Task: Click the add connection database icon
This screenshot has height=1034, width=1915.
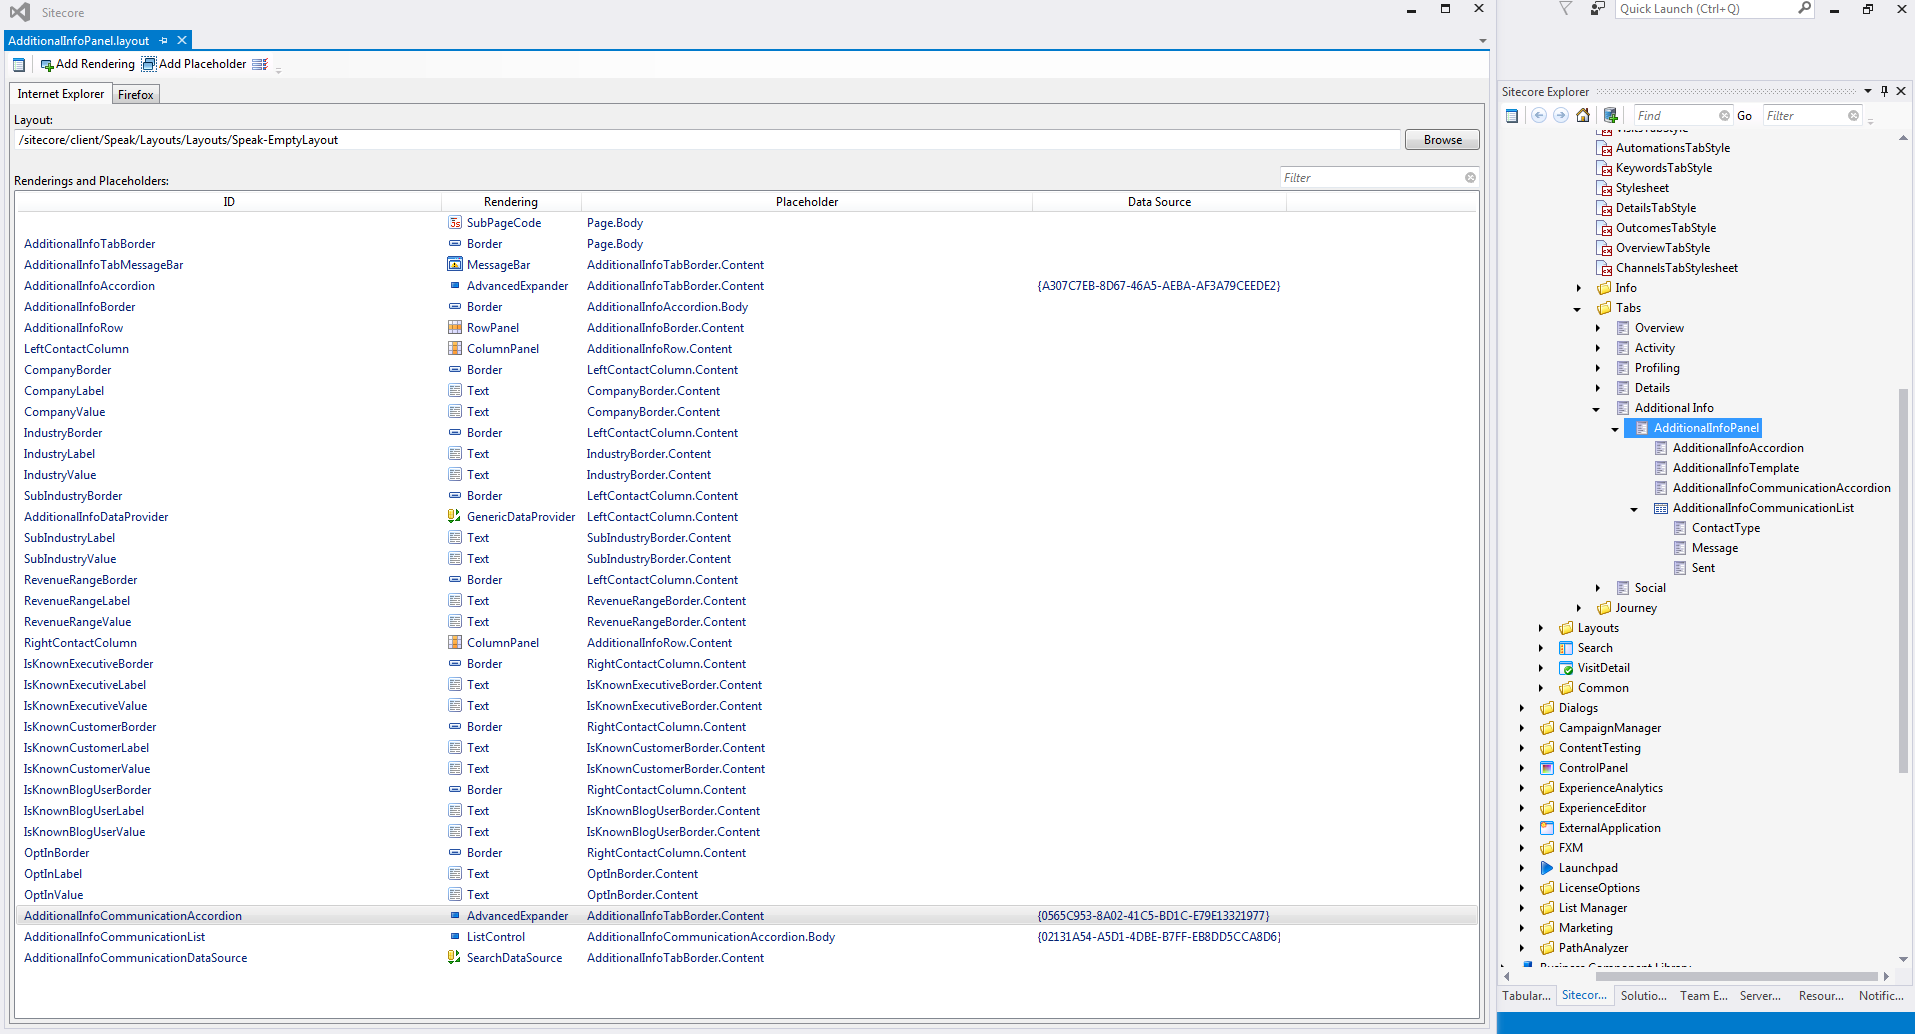Action: pos(1610,116)
